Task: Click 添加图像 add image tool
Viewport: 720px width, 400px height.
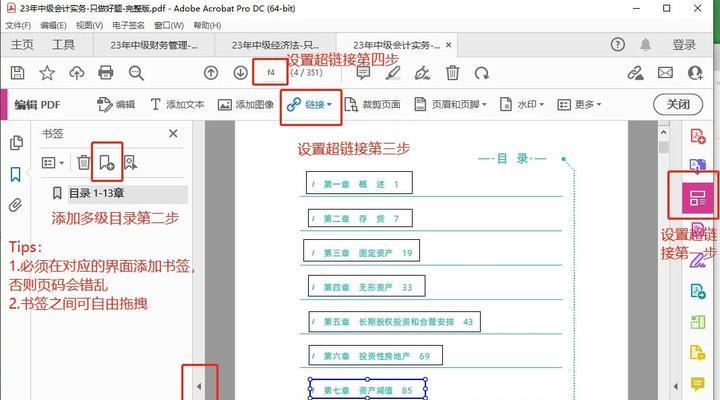Action: coord(246,105)
